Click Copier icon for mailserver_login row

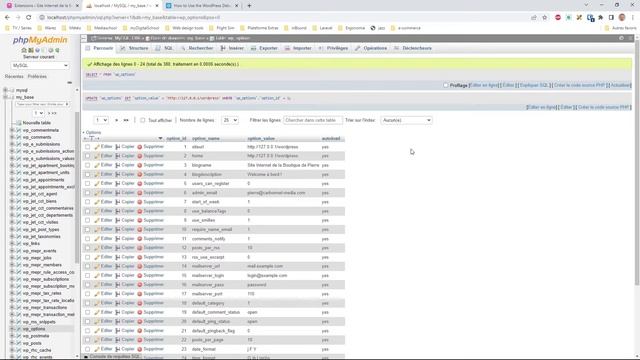coord(118,276)
